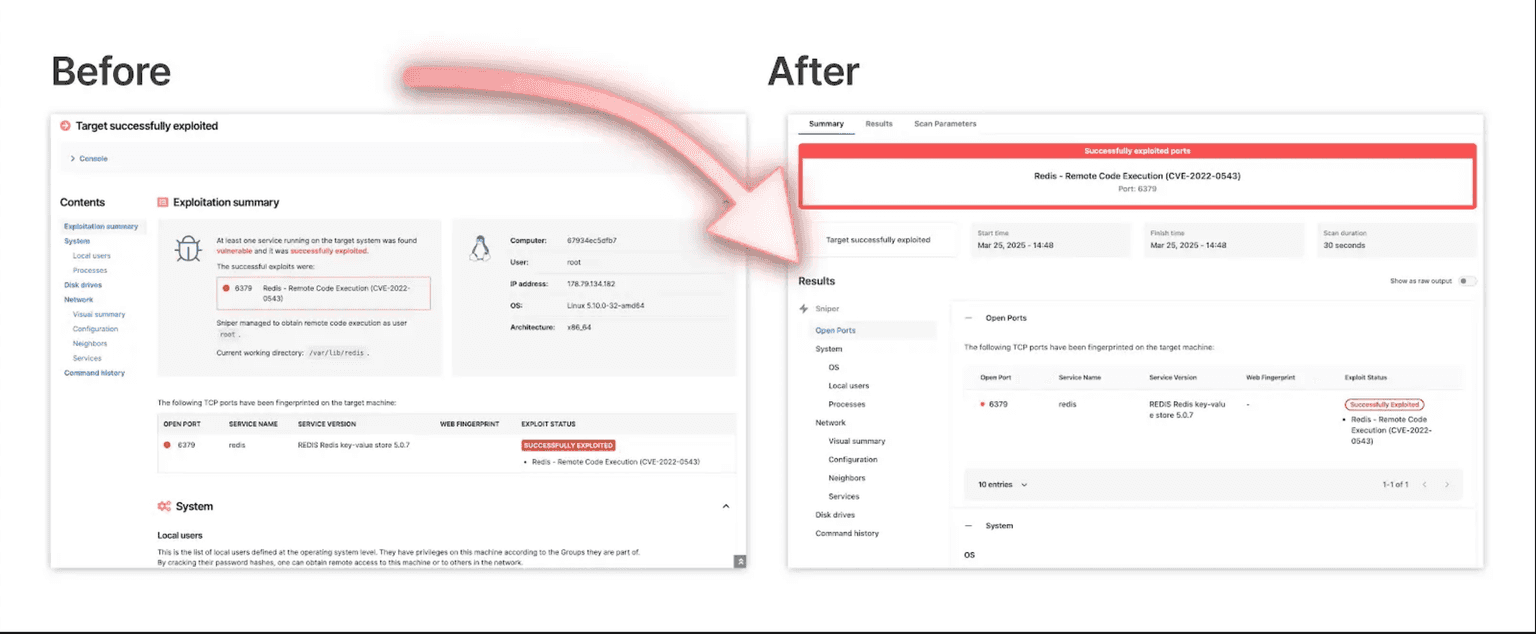Screen dimensions: 1536x634
Task: Switch to the Scan Parameters tab
Action: point(945,124)
